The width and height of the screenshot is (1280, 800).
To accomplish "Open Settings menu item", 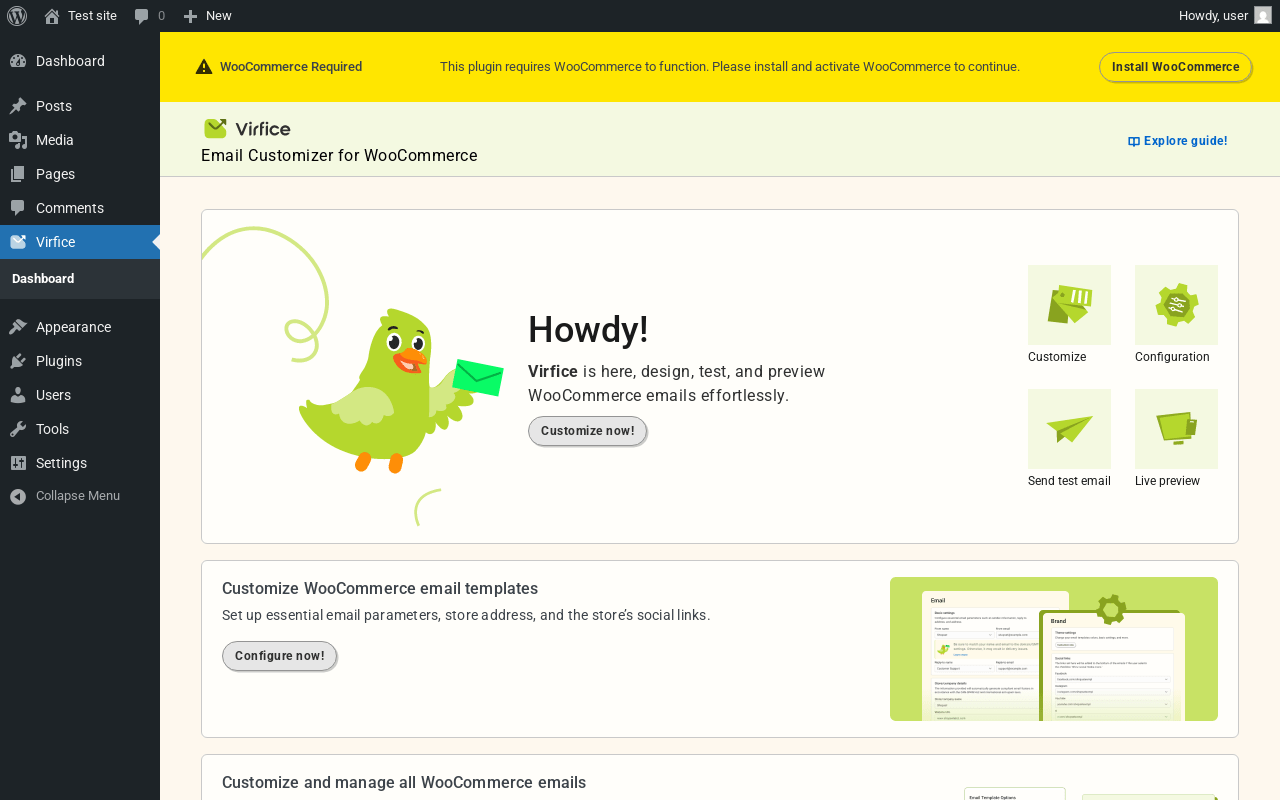I will [x=80, y=463].
